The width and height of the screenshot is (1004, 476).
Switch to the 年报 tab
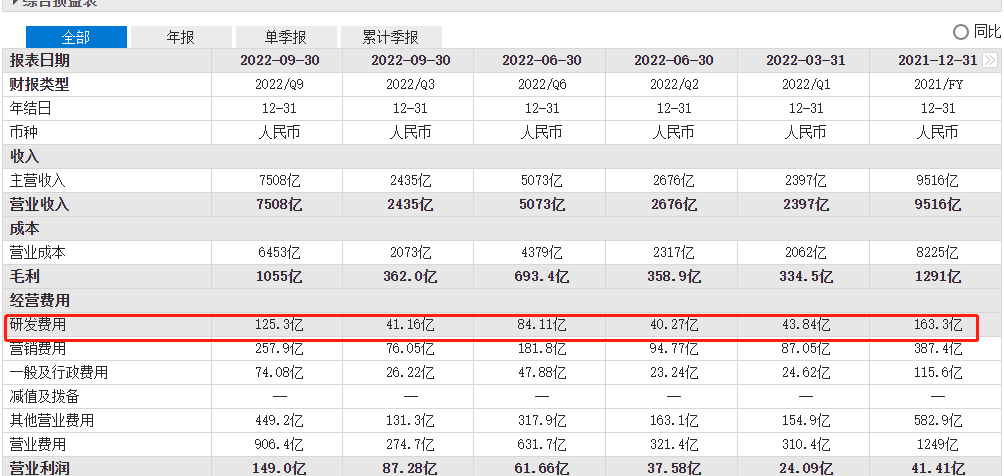tap(181, 38)
